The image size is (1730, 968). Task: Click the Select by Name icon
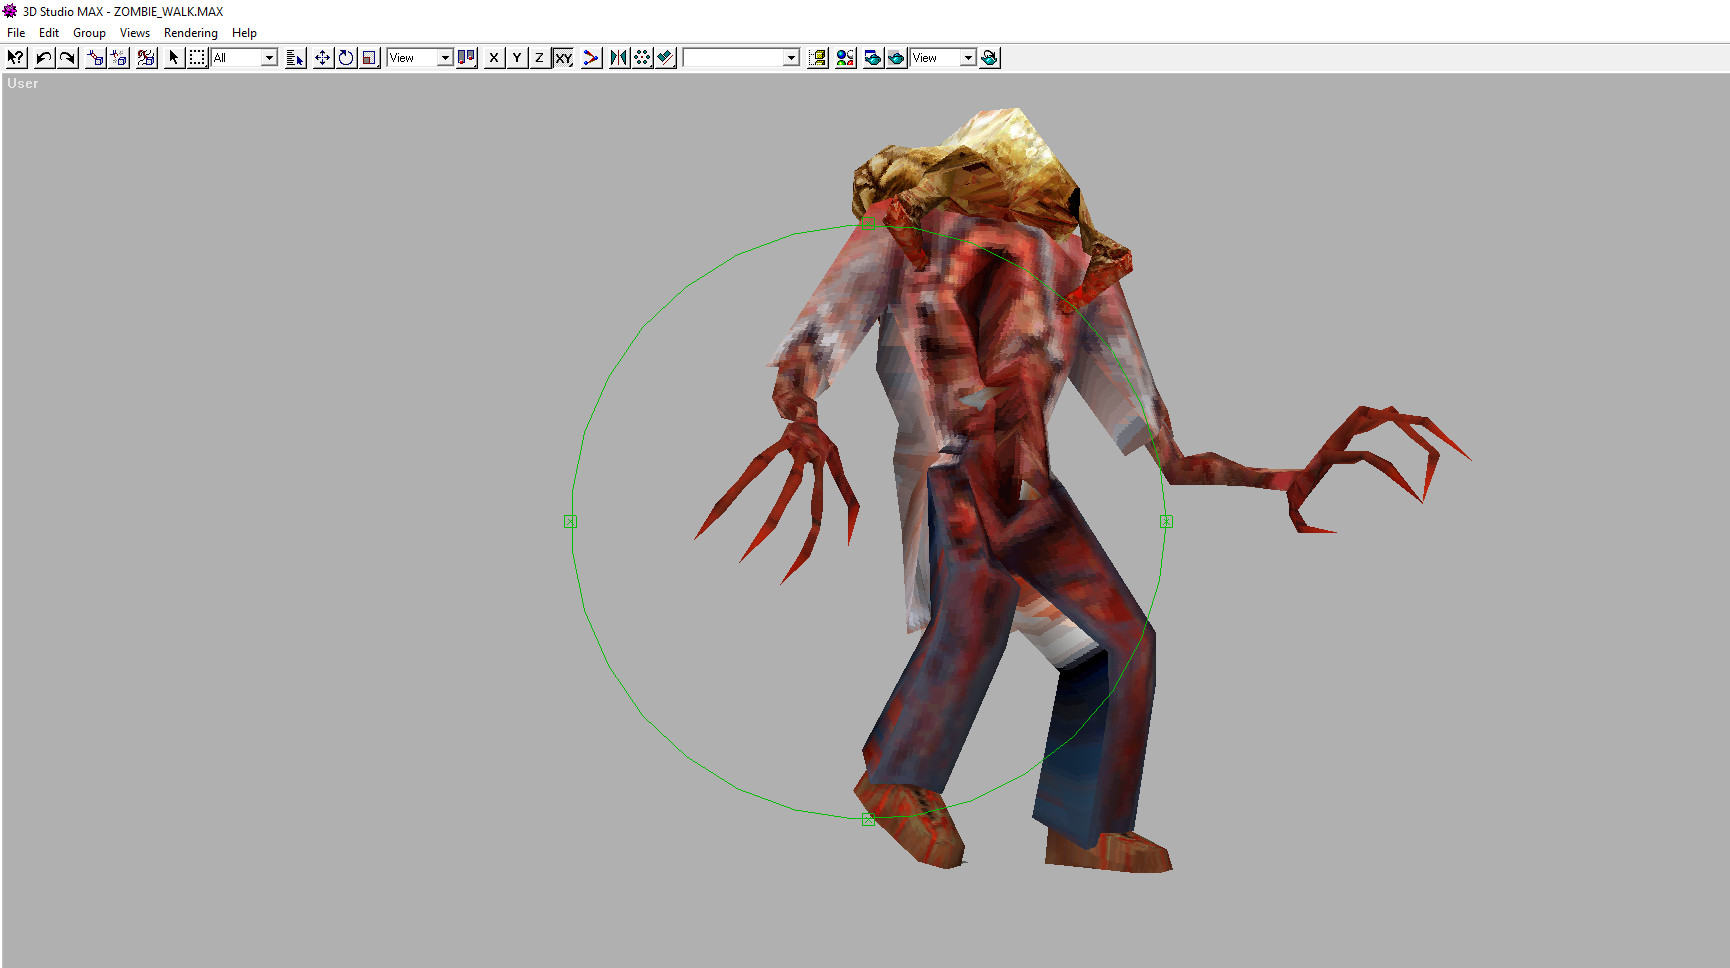[x=296, y=57]
